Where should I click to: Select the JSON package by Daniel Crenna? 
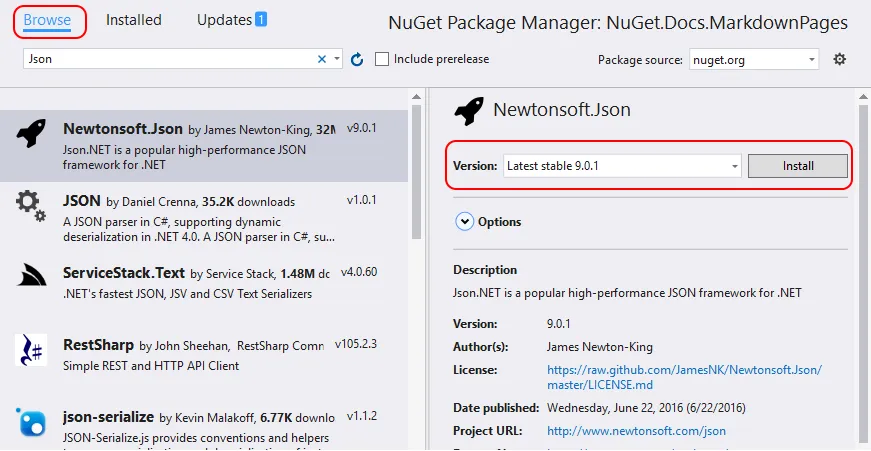coord(204,218)
